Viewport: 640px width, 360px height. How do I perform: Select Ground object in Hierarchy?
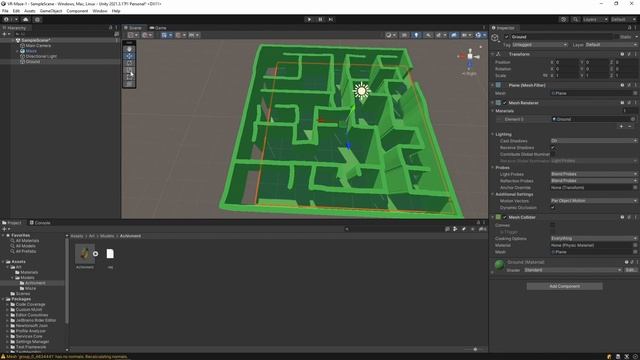point(33,62)
